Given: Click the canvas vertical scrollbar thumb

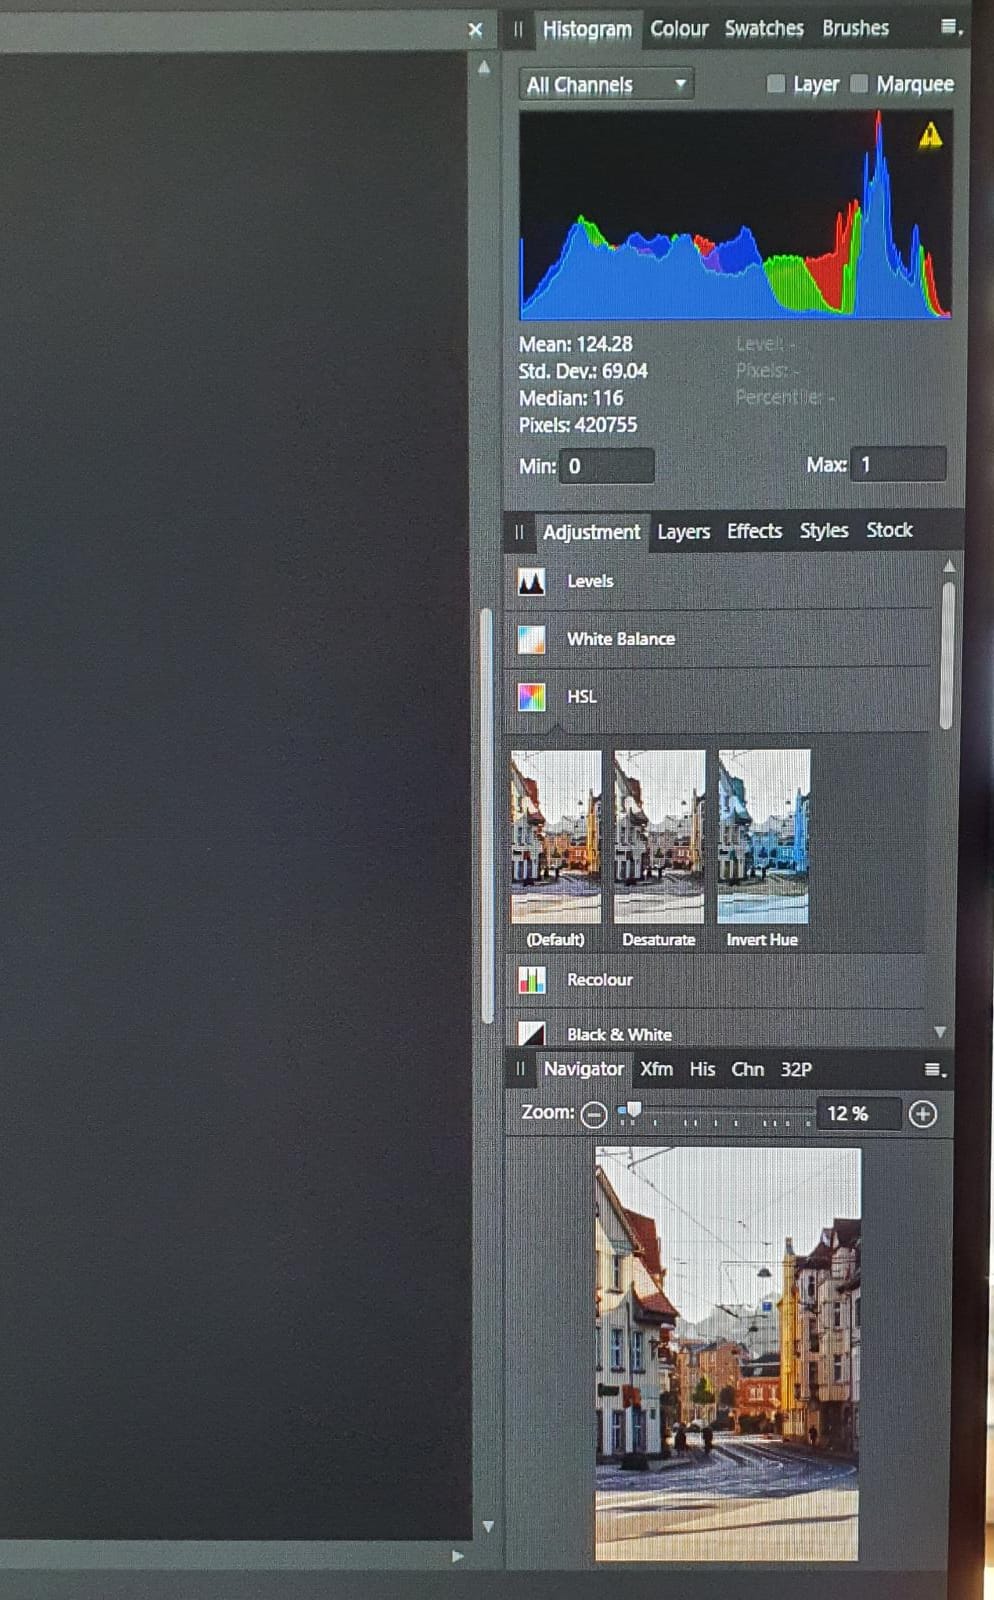Looking at the screenshot, I should (x=488, y=815).
